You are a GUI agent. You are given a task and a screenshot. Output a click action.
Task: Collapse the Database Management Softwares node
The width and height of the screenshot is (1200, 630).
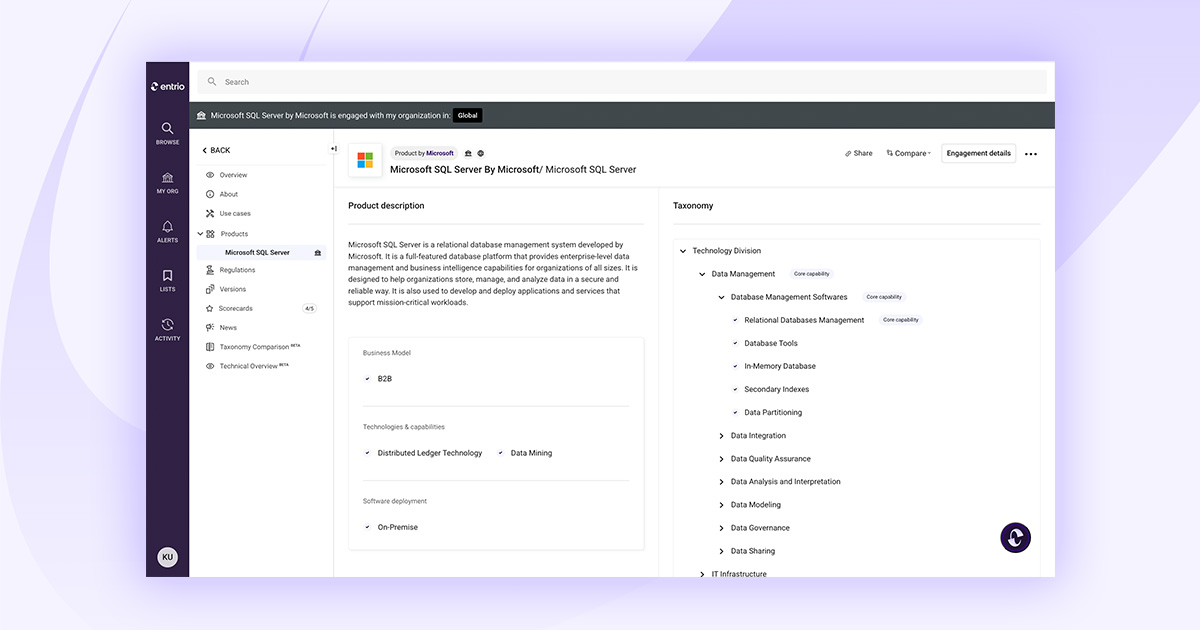coord(722,297)
